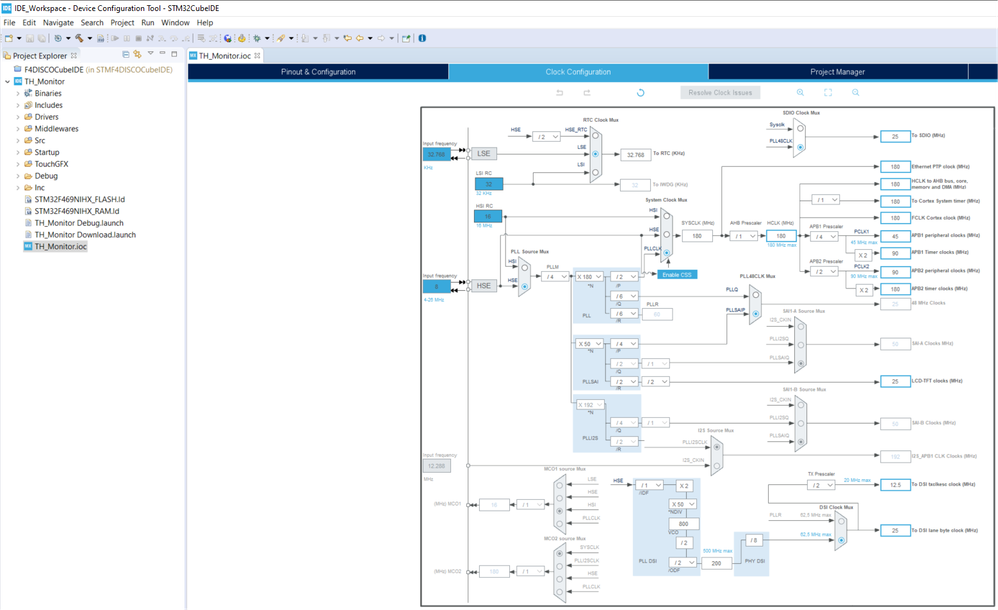The width and height of the screenshot is (998, 610).
Task: Expand the TouchGFX folder in tree
Action: [x=18, y=164]
